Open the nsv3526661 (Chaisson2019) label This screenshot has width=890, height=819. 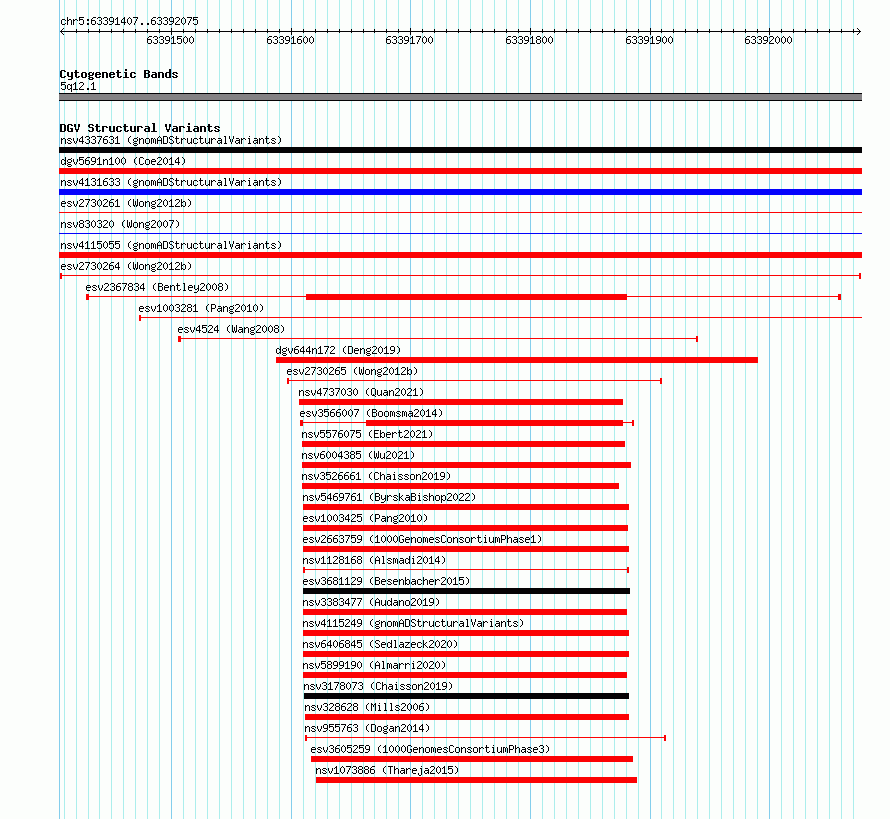pyautogui.click(x=376, y=476)
